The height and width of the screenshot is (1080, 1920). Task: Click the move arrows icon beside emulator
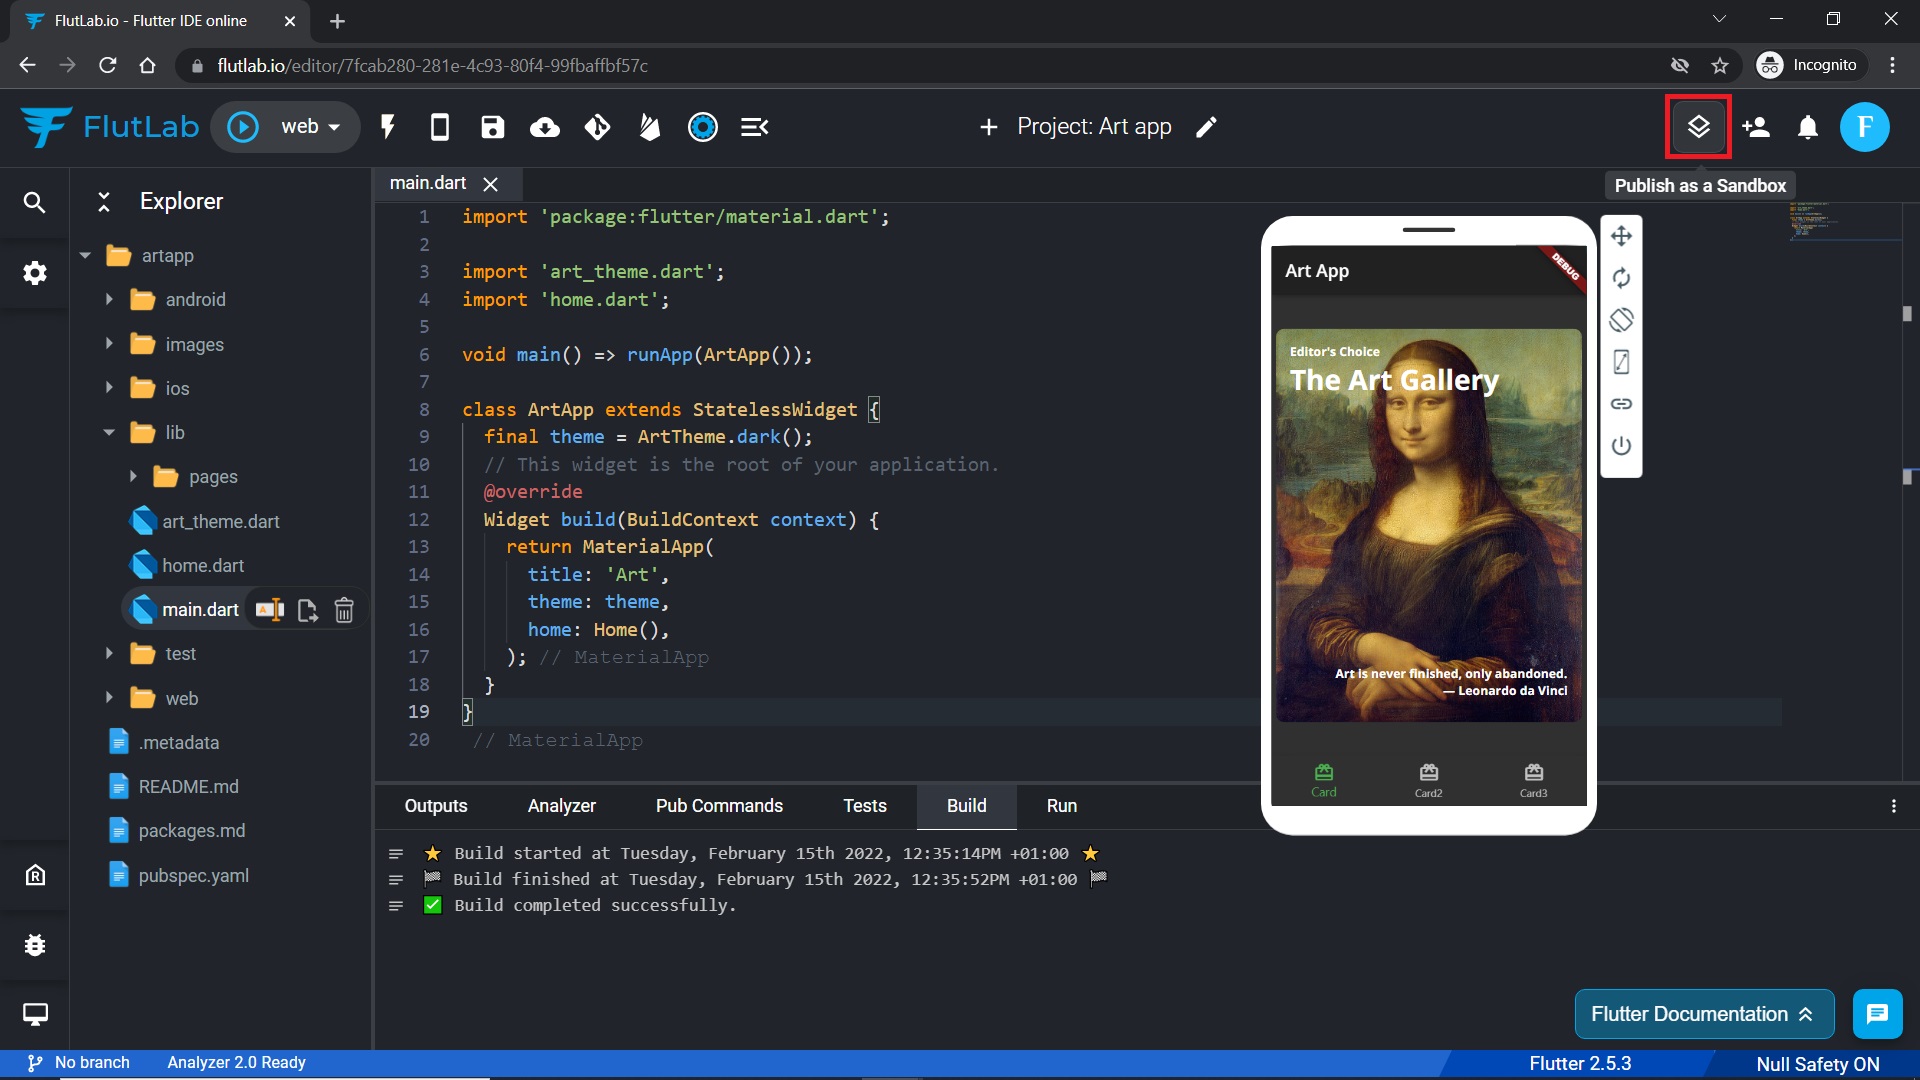tap(1621, 236)
